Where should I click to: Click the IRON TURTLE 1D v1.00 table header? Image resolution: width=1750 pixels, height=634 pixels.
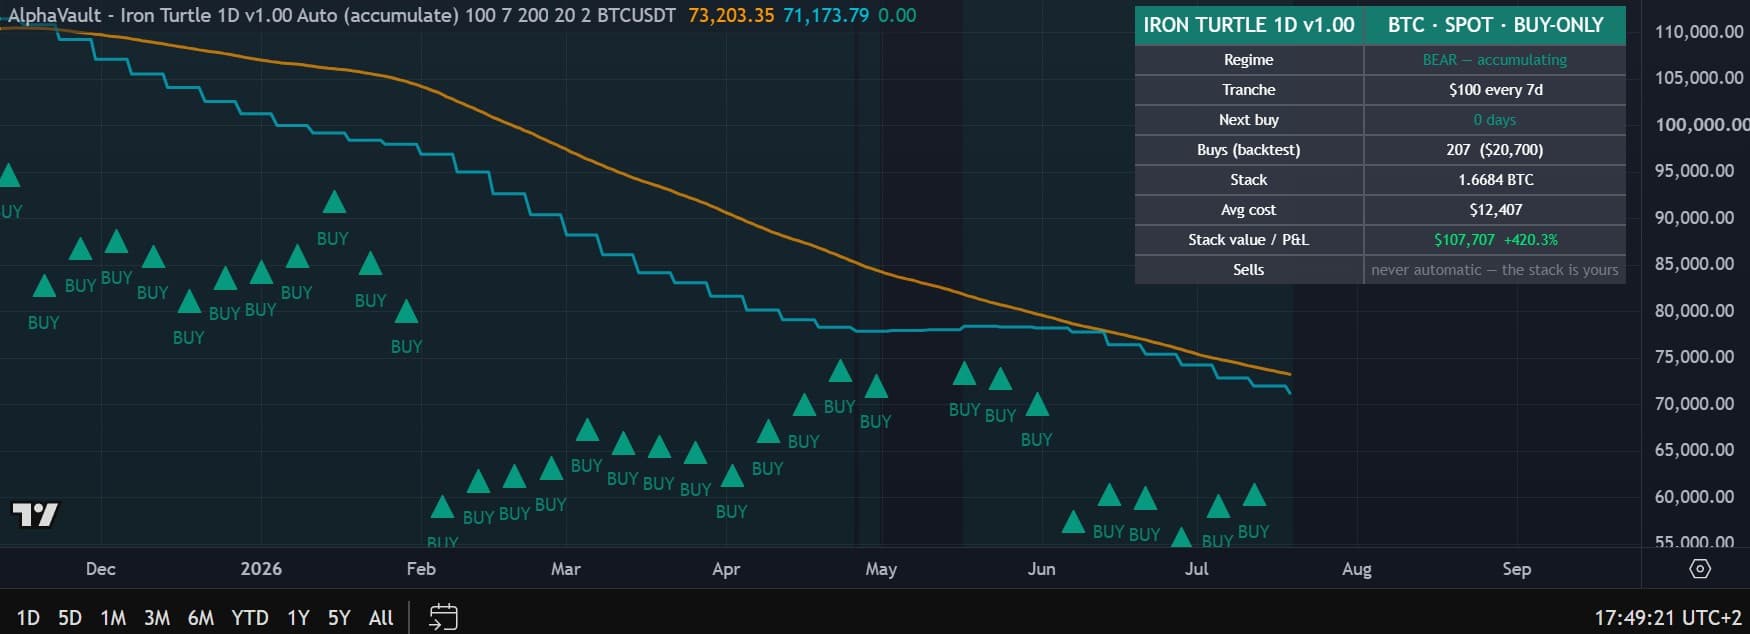pyautogui.click(x=1249, y=25)
